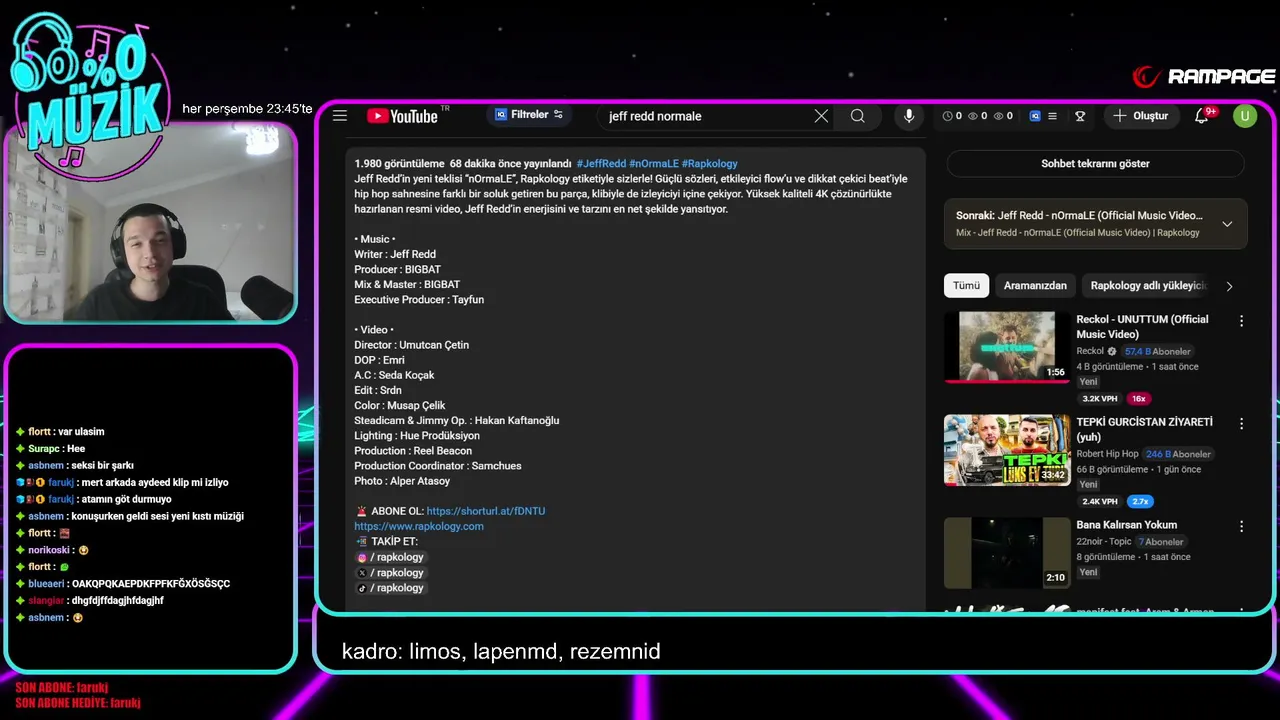Click Sohbet tekrarını göster button
This screenshot has width=1280, height=720.
pyautogui.click(x=1095, y=163)
